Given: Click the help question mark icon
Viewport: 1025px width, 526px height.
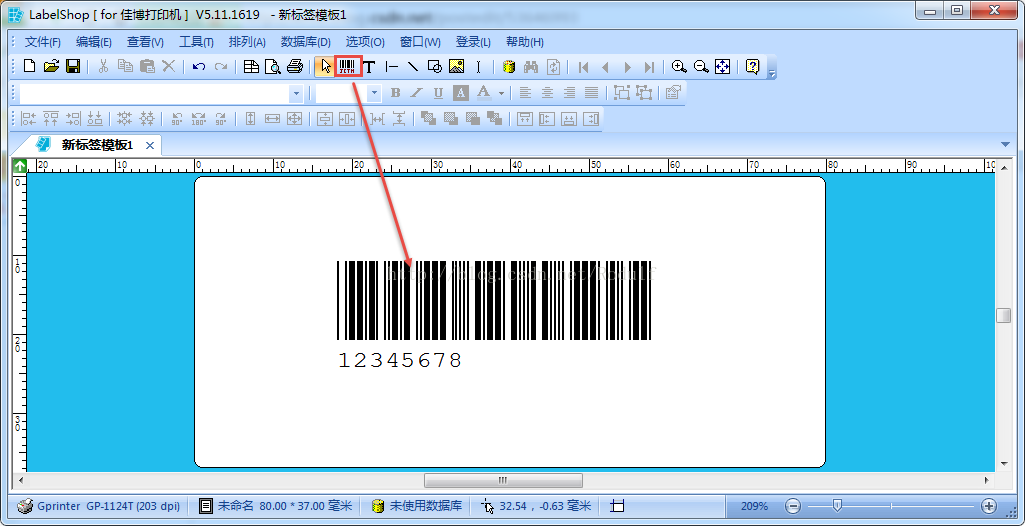Looking at the screenshot, I should 752,66.
